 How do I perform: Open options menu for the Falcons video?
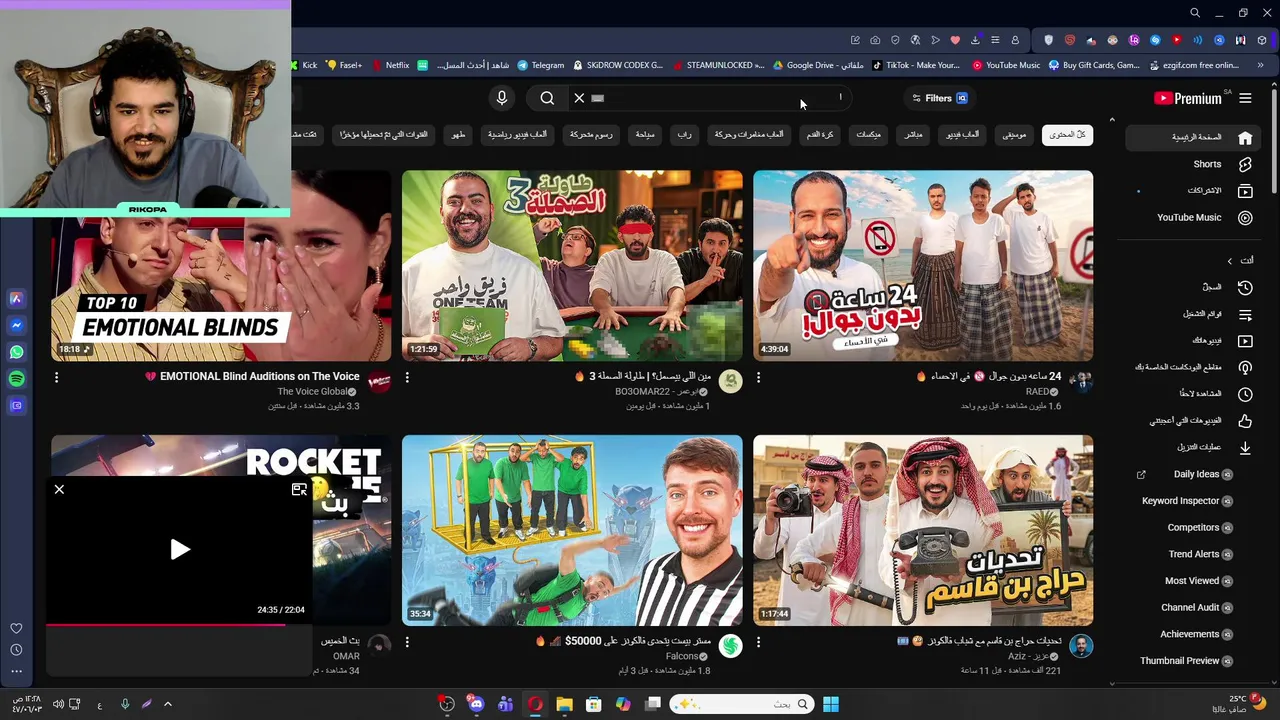coord(407,642)
